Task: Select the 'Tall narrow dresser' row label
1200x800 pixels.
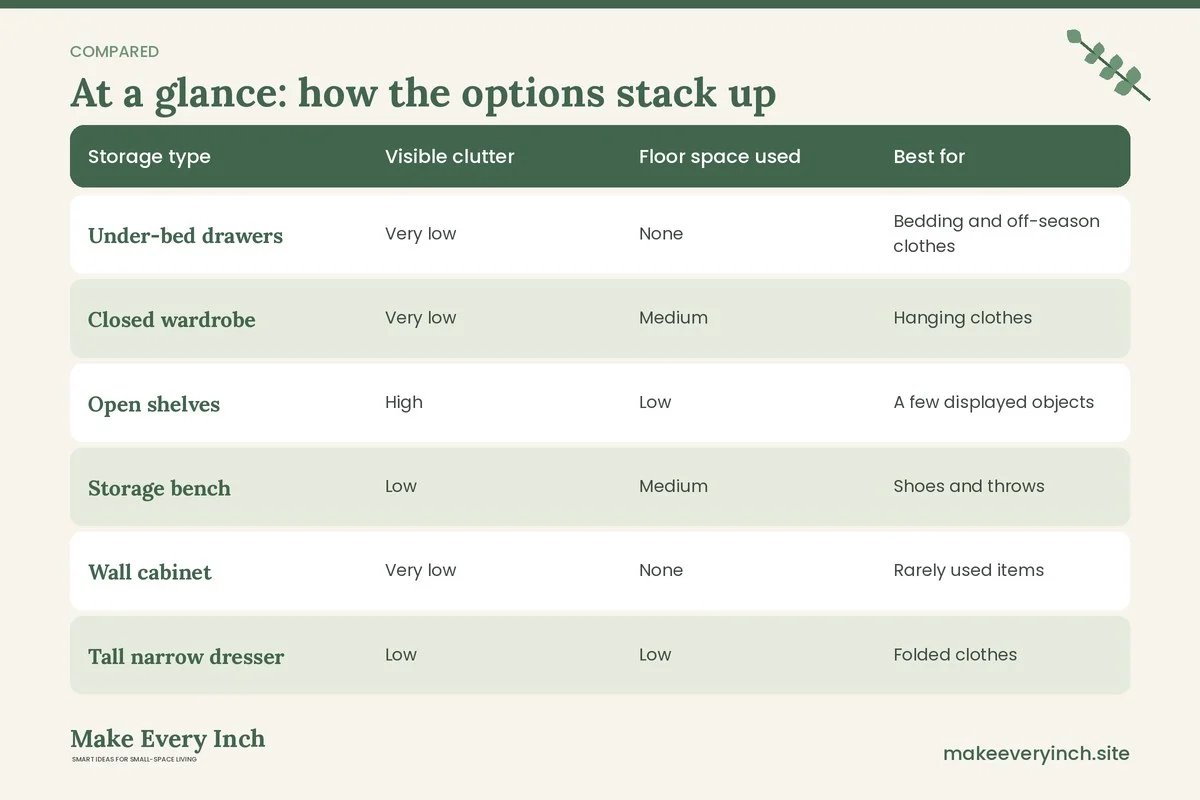Action: click(186, 657)
